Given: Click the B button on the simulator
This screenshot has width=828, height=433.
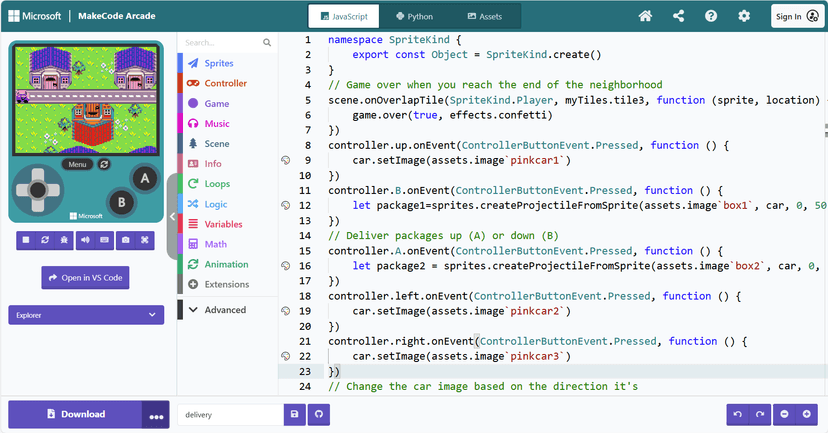Looking at the screenshot, I should (x=121, y=202).
